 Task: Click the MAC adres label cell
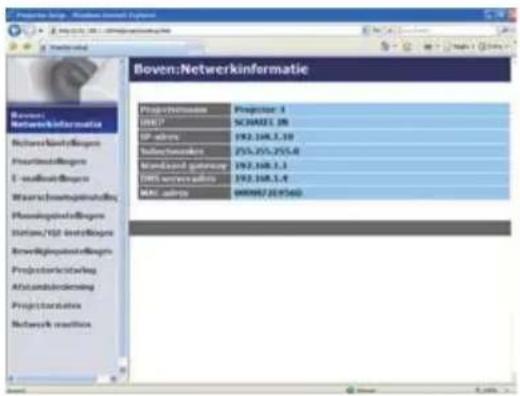(x=184, y=193)
